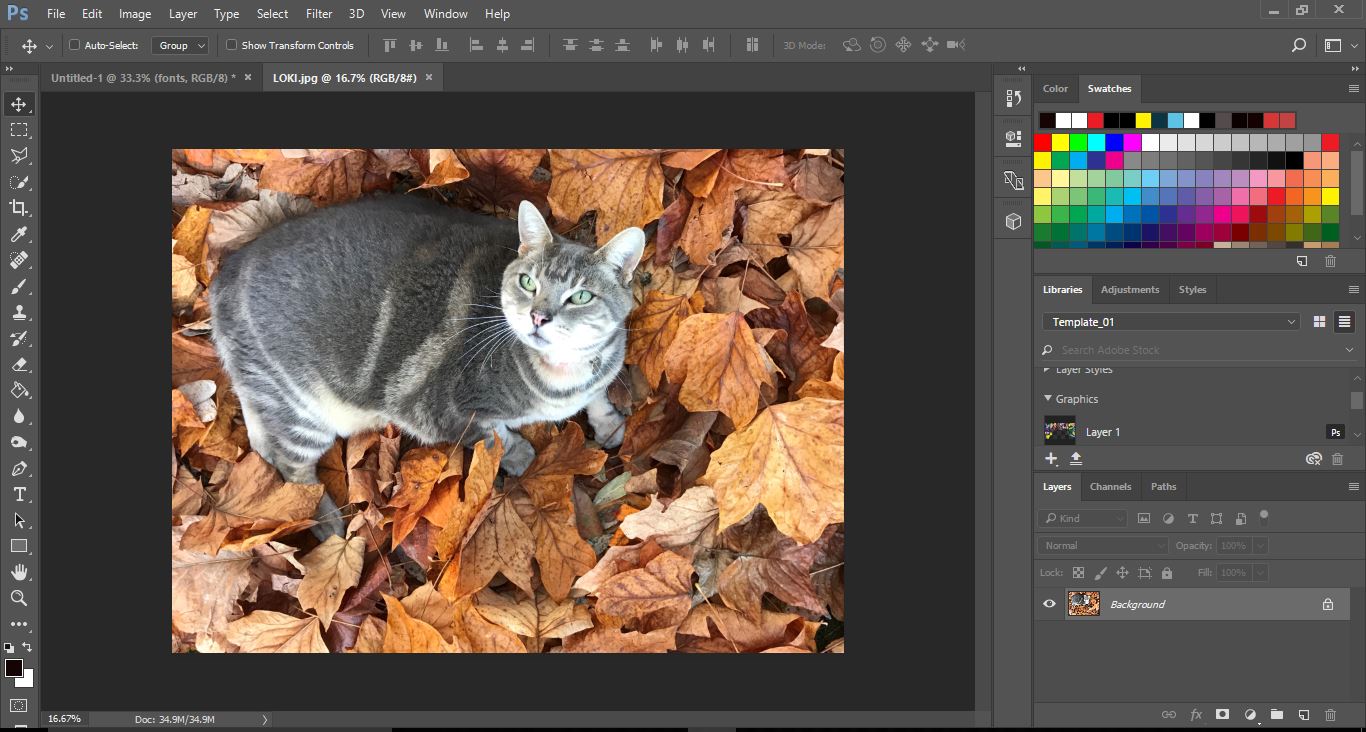Screen dimensions: 1366x732
Task: Select the History Brush tool
Action: pos(19,338)
